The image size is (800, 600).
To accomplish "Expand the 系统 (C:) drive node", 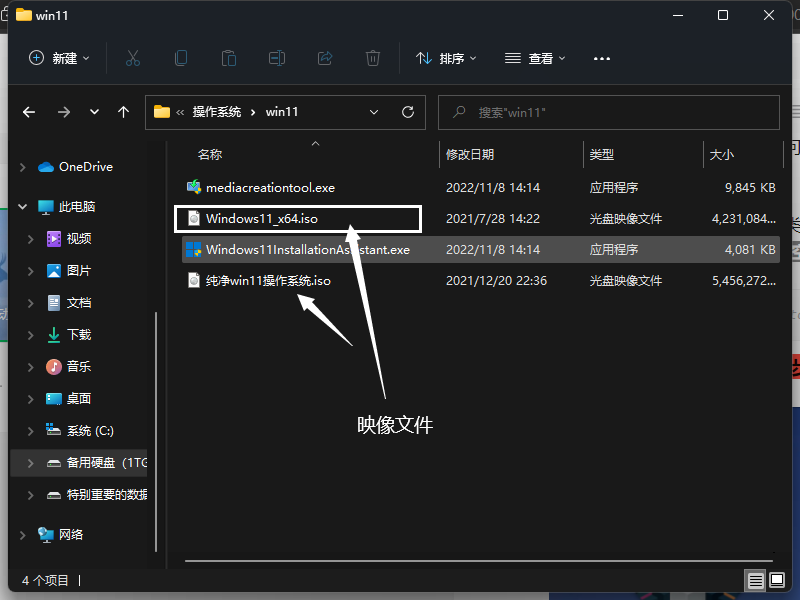I will tap(31, 431).
